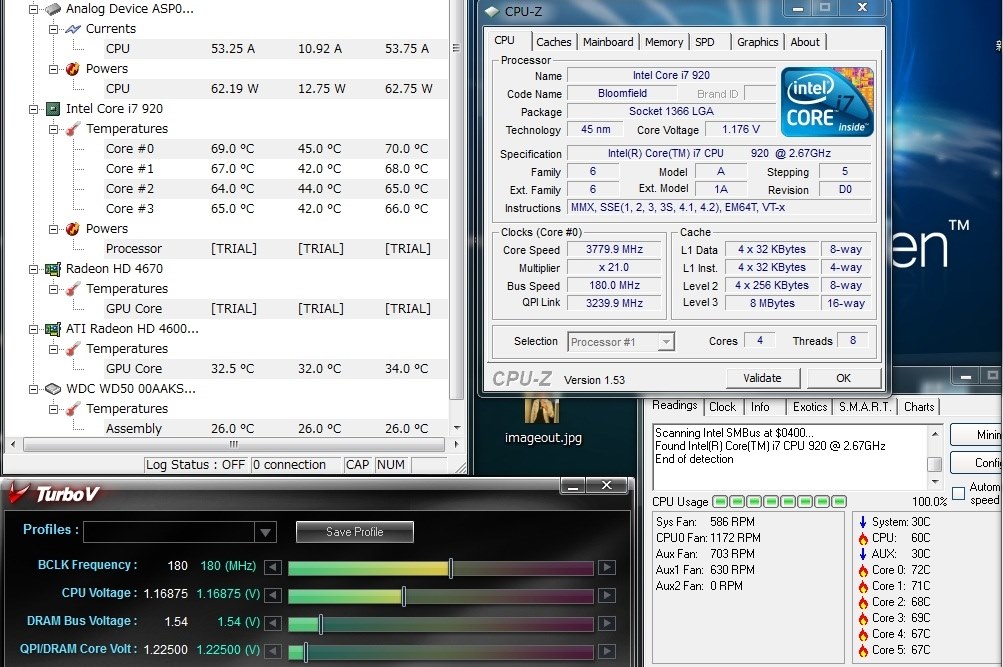Image resolution: width=1003 pixels, height=667 pixels.
Task: Click the DRAM Bus Voltage slider handle
Action: pyautogui.click(x=320, y=624)
